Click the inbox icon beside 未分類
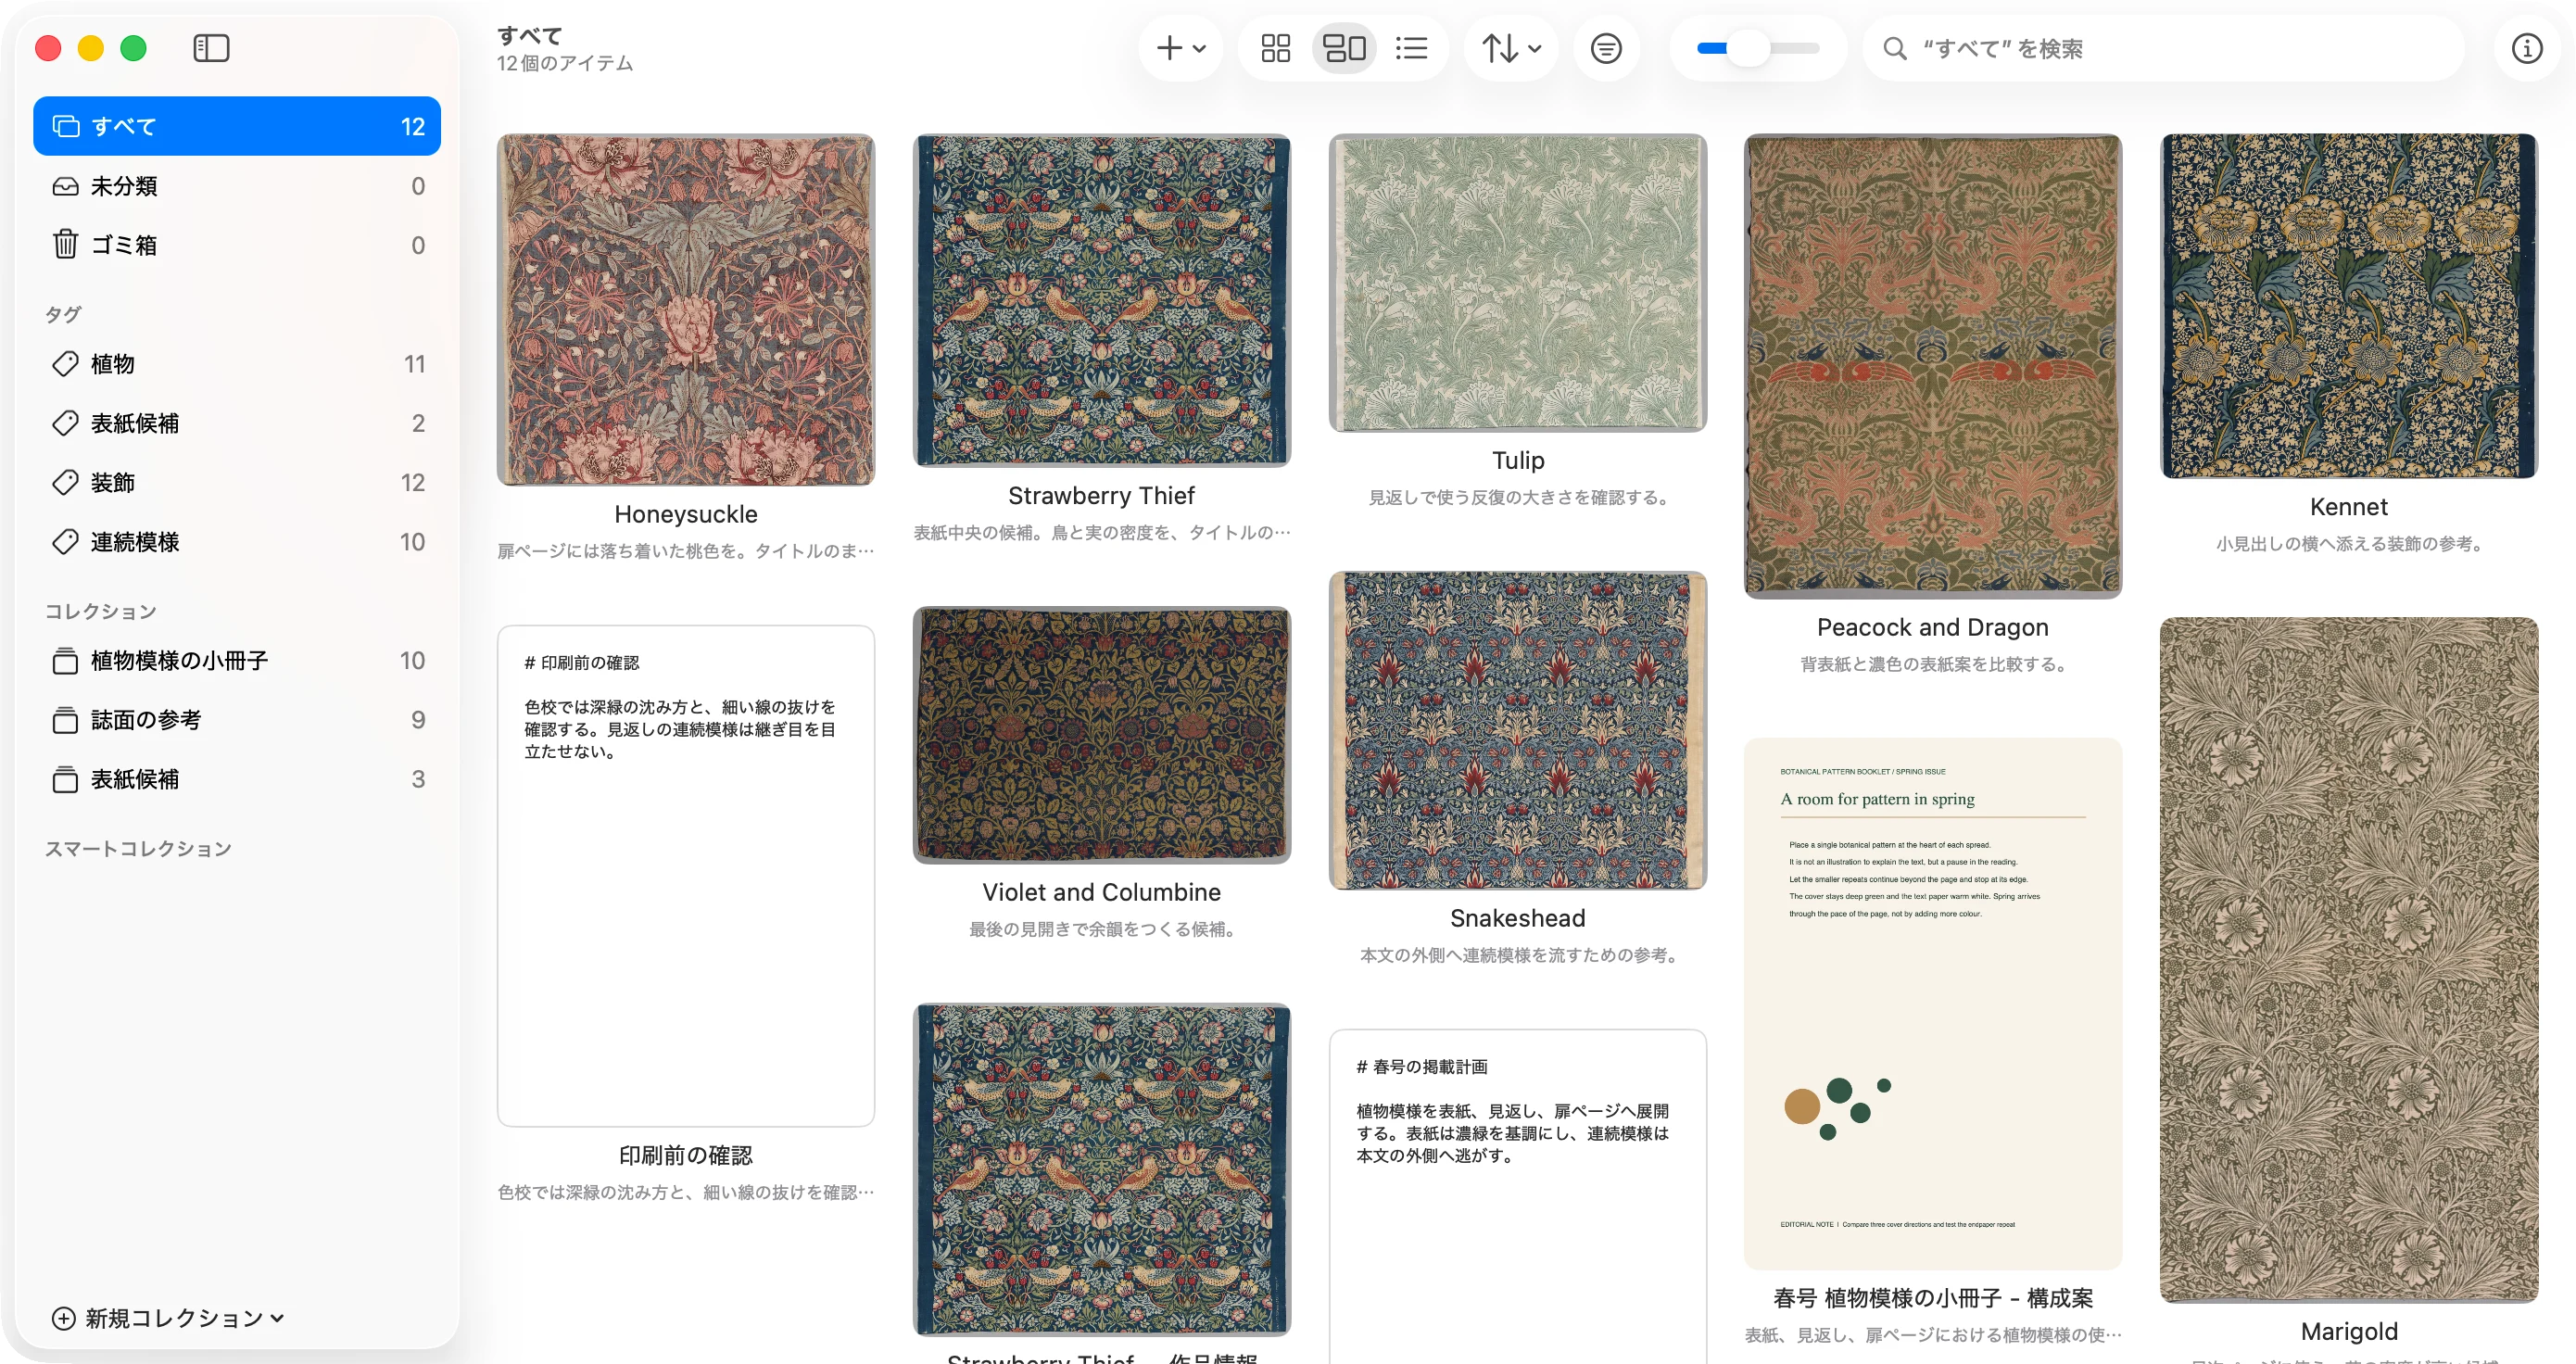Viewport: 2576px width, 1364px height. (x=65, y=186)
